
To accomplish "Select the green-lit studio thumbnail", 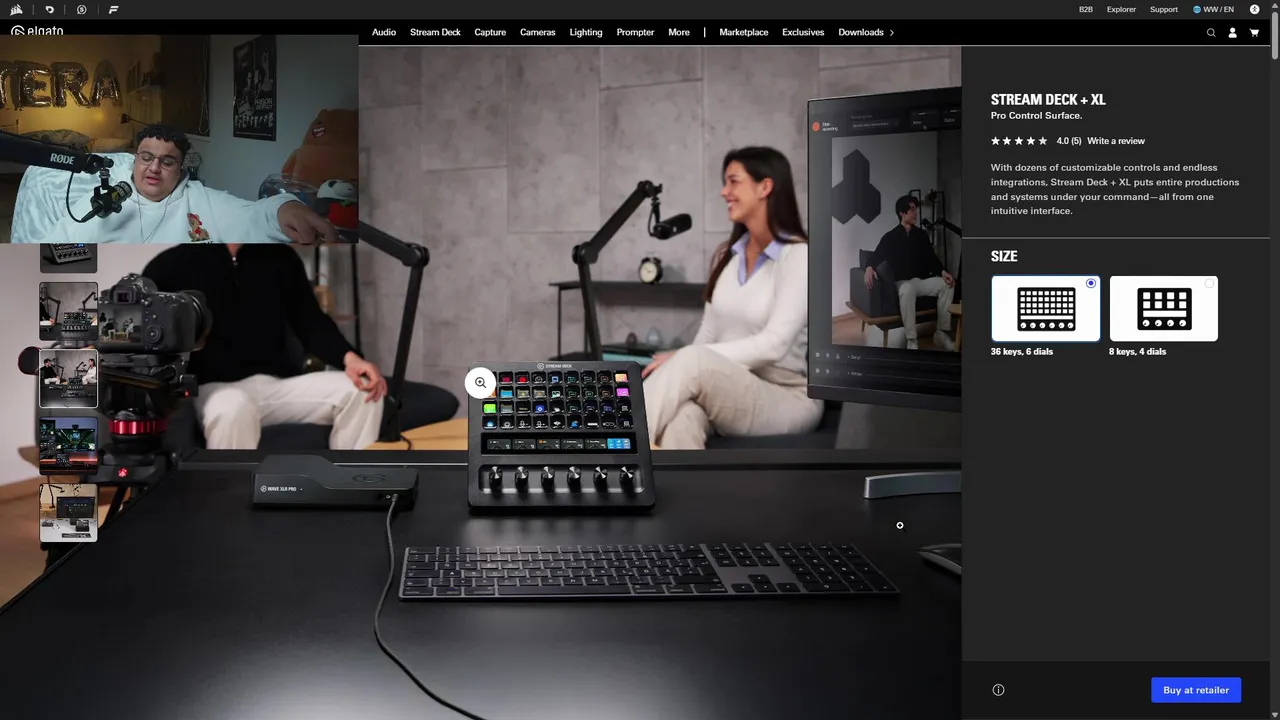I will pyautogui.click(x=69, y=445).
